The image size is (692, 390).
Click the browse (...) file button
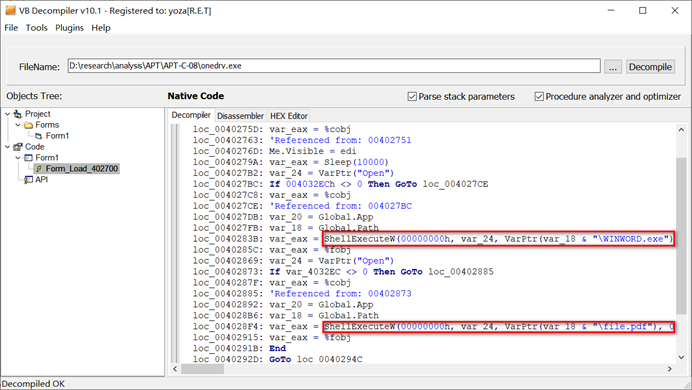point(613,67)
